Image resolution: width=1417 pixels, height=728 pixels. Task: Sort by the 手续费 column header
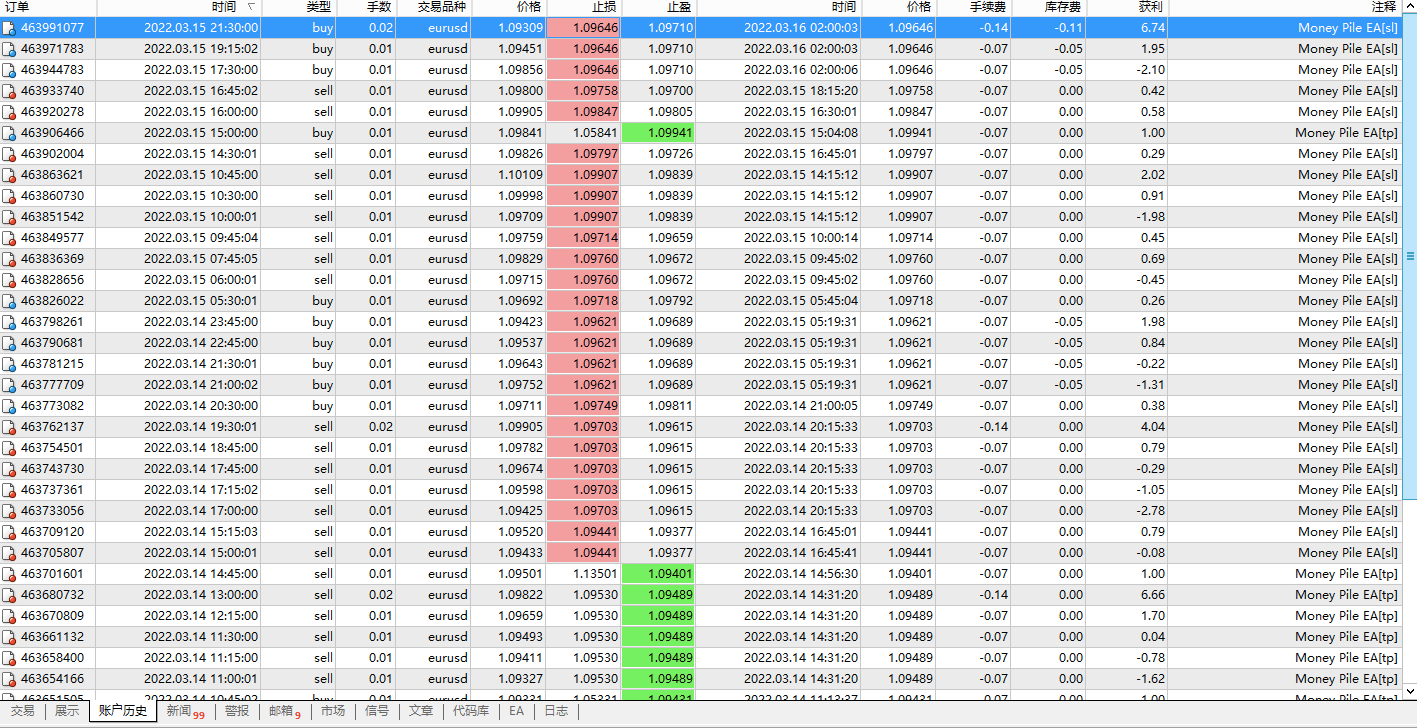[973, 7]
